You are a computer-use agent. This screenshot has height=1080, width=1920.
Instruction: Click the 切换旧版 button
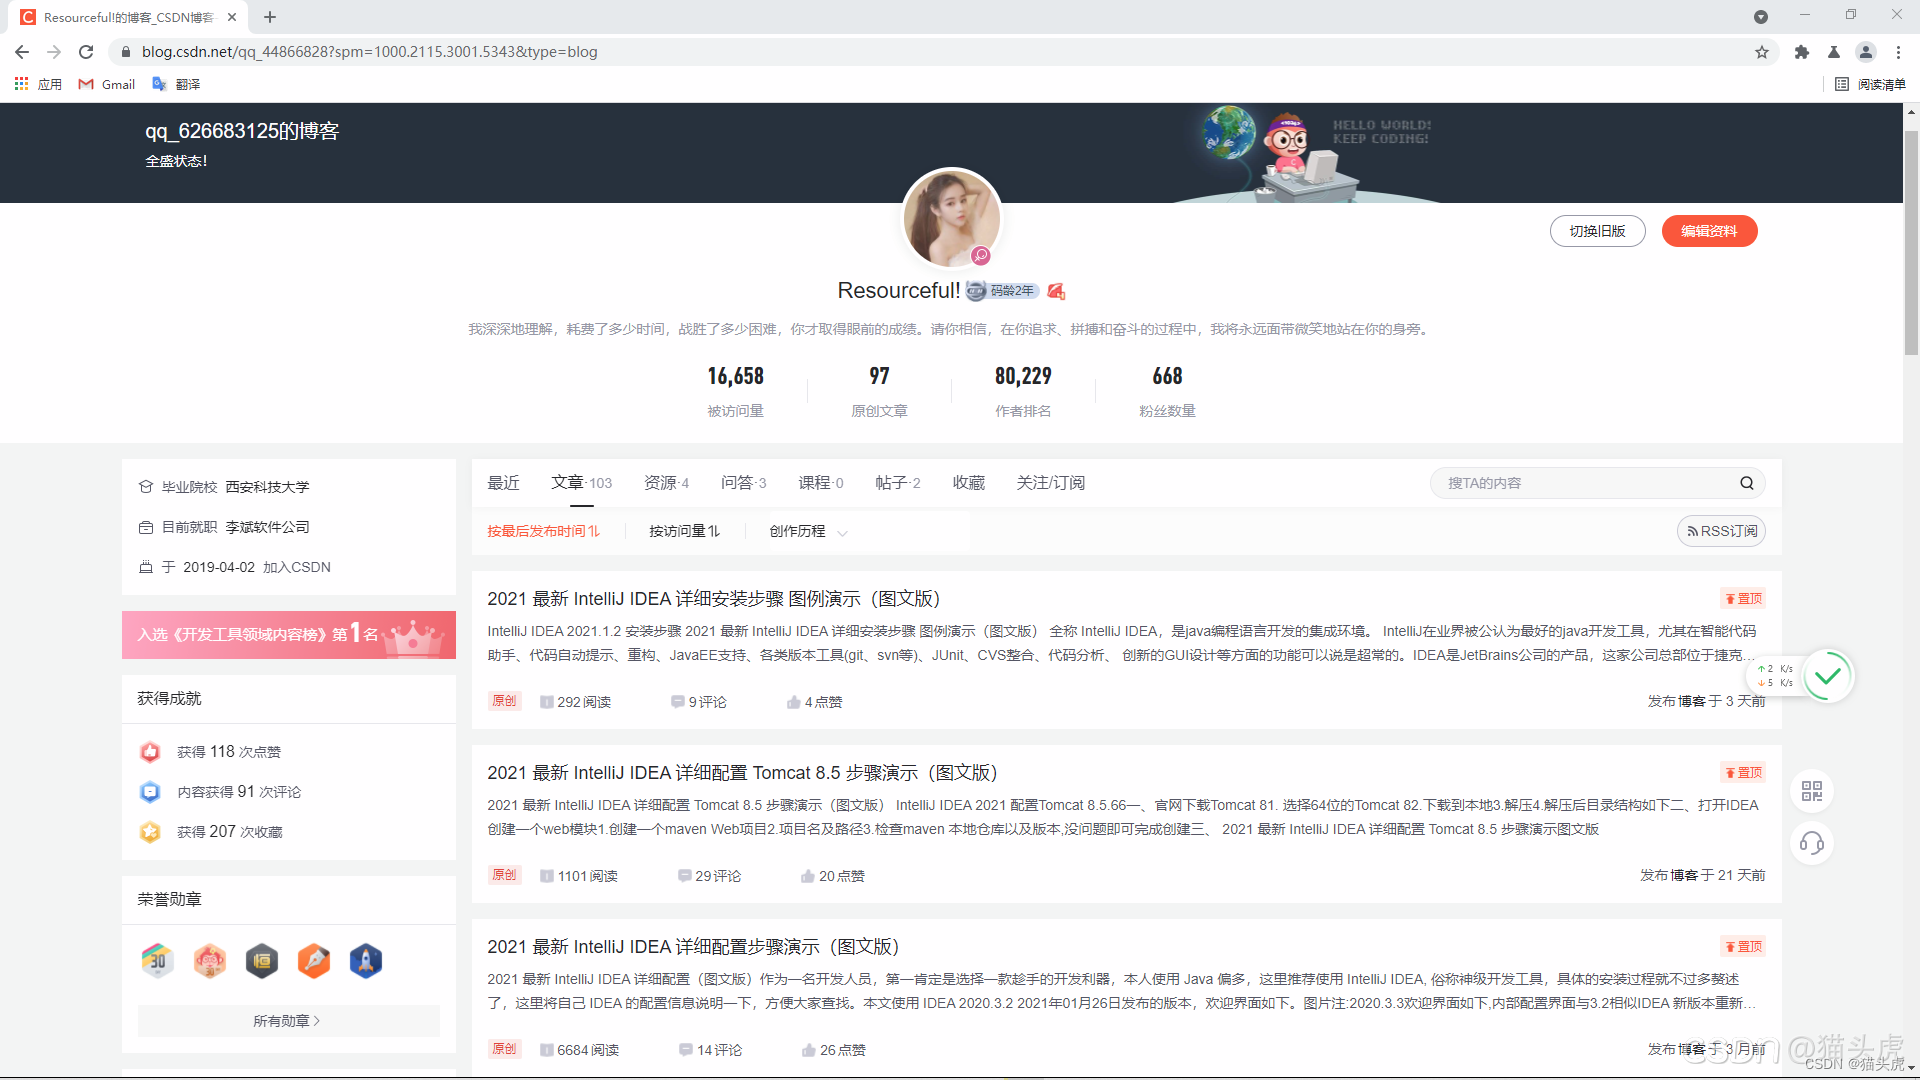(1597, 231)
